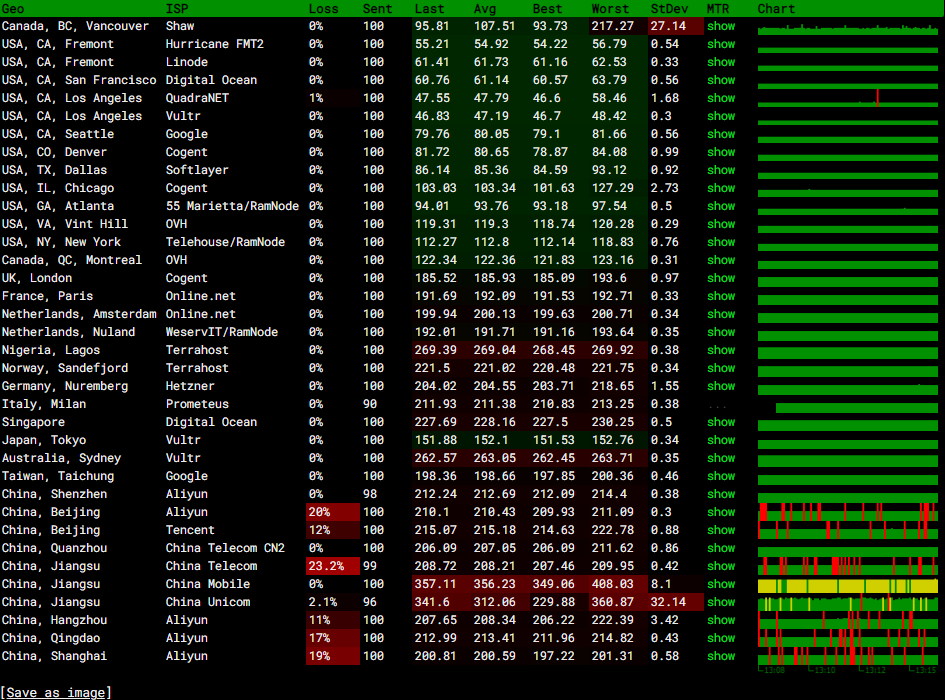Open show link for San Francisco Digital Ocean
Viewport: 945px width, 700px height.
[x=721, y=80]
